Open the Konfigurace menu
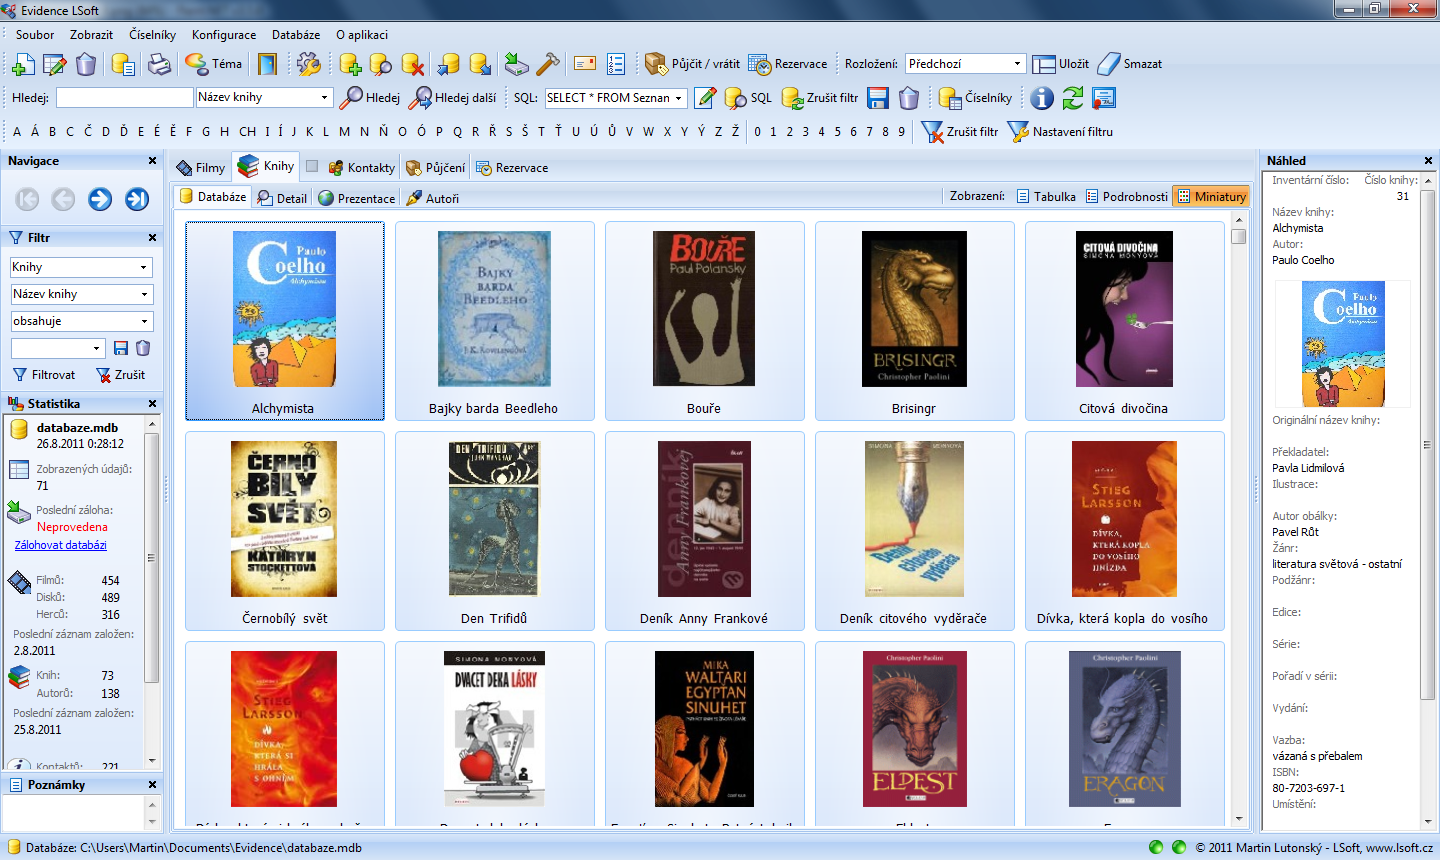The height and width of the screenshot is (860, 1440). (x=224, y=35)
